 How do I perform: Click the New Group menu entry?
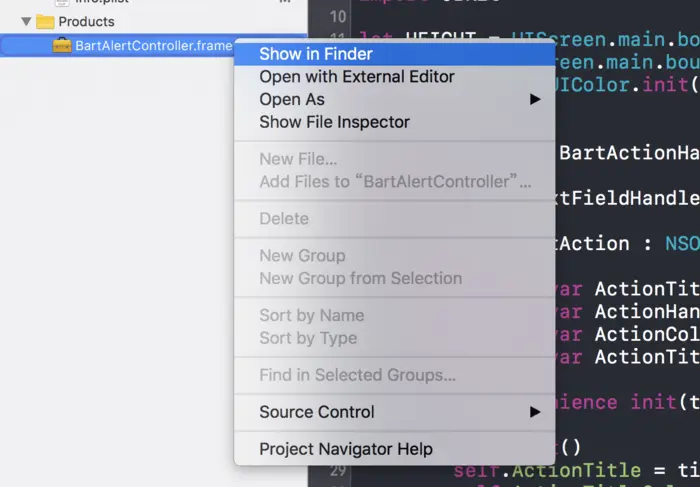(302, 256)
